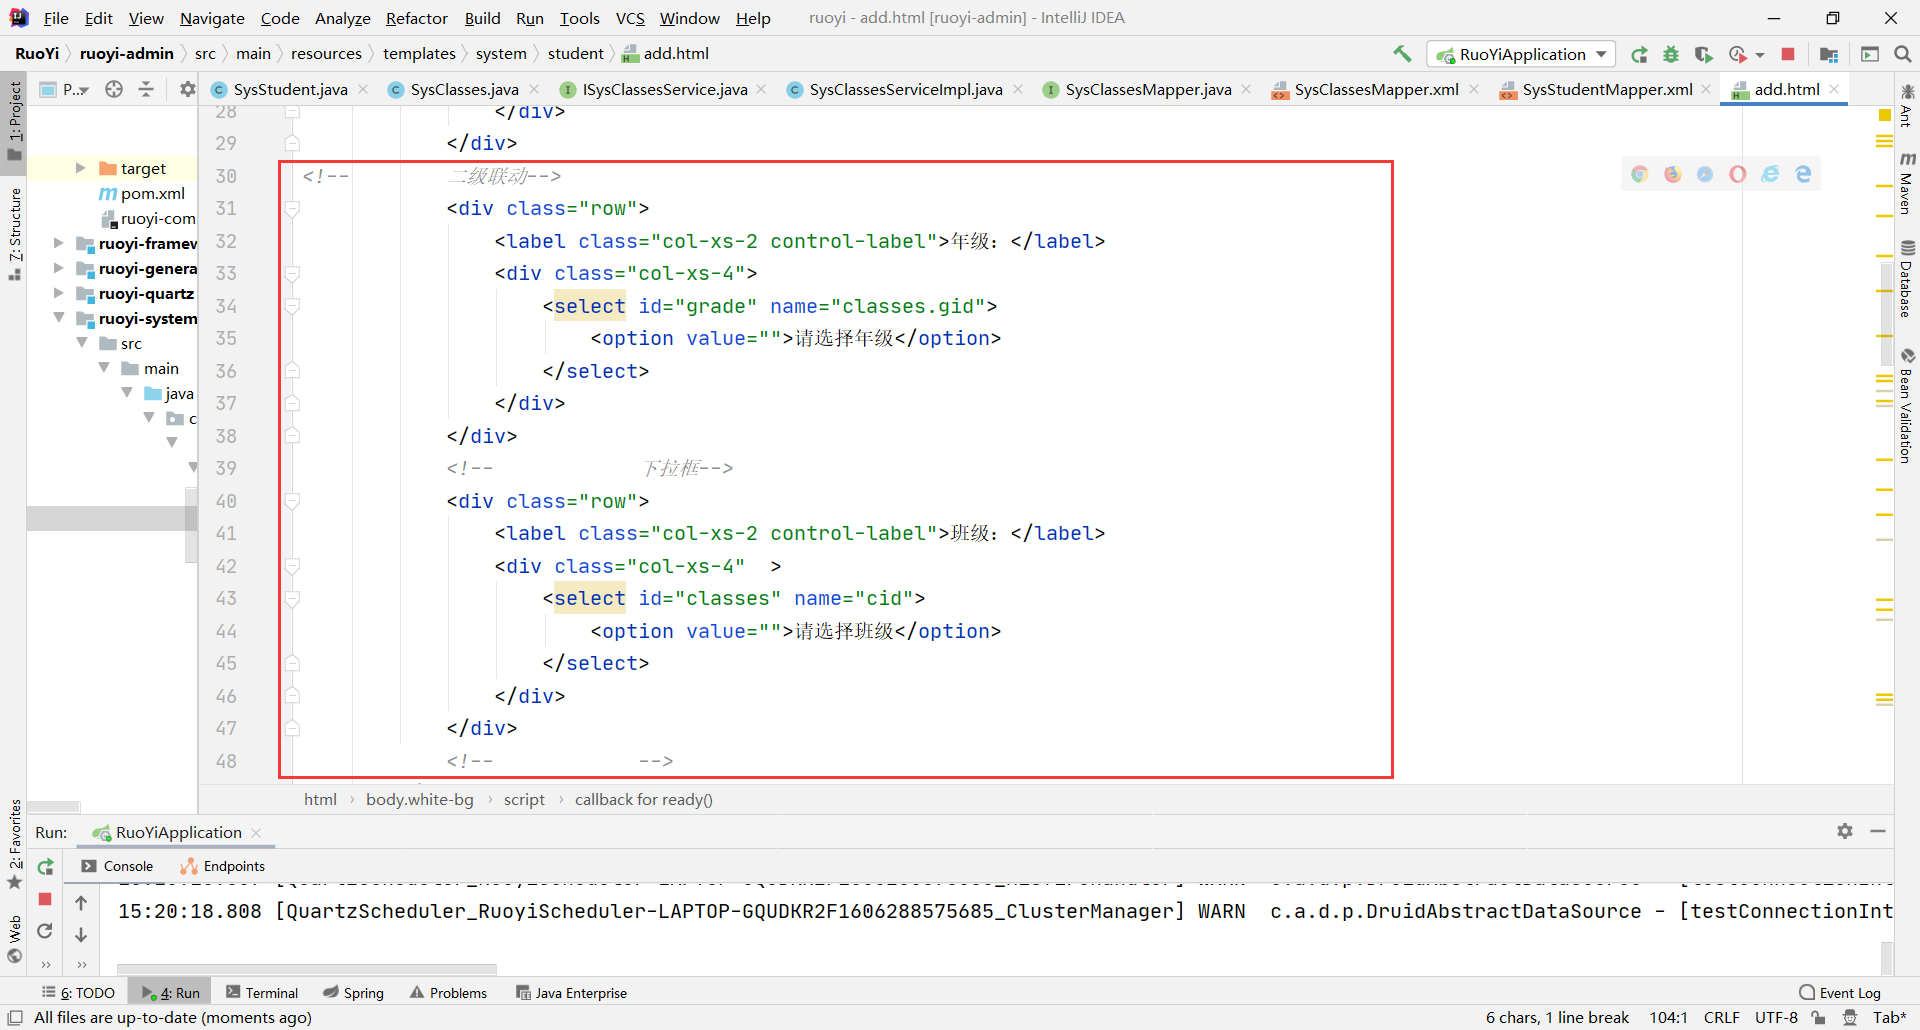Toggle the tool window quick access button
The image size is (1920, 1030).
point(15,1018)
